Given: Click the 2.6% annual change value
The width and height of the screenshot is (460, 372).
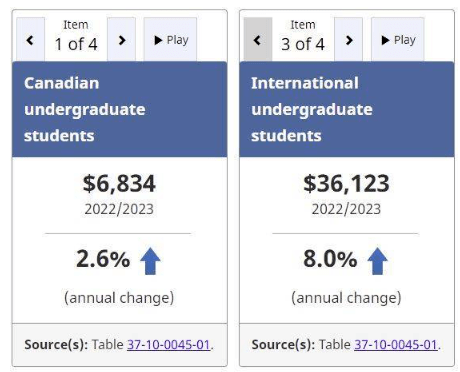Looking at the screenshot, I should (103, 259).
